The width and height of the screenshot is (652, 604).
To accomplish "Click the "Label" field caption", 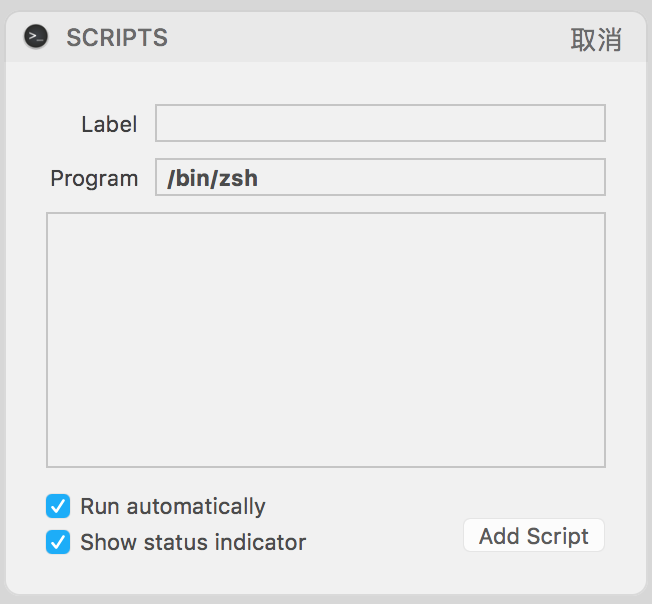I will 109,124.
